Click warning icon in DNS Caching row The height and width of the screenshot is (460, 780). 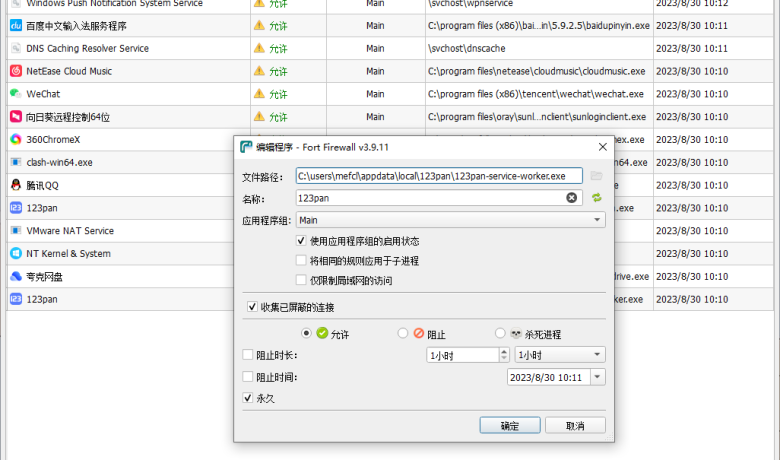pos(259,48)
